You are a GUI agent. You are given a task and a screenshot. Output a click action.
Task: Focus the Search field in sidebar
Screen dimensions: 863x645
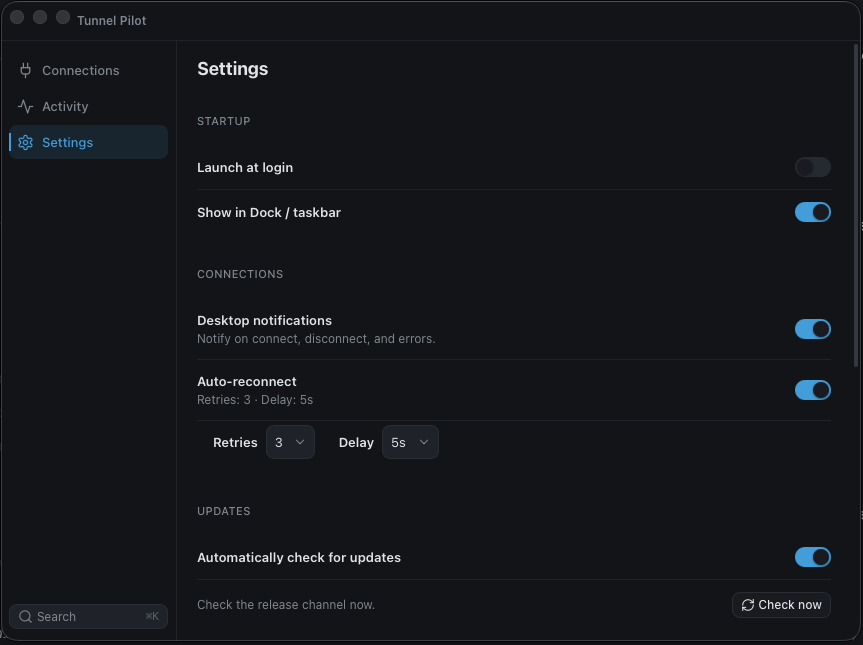[x=88, y=616]
